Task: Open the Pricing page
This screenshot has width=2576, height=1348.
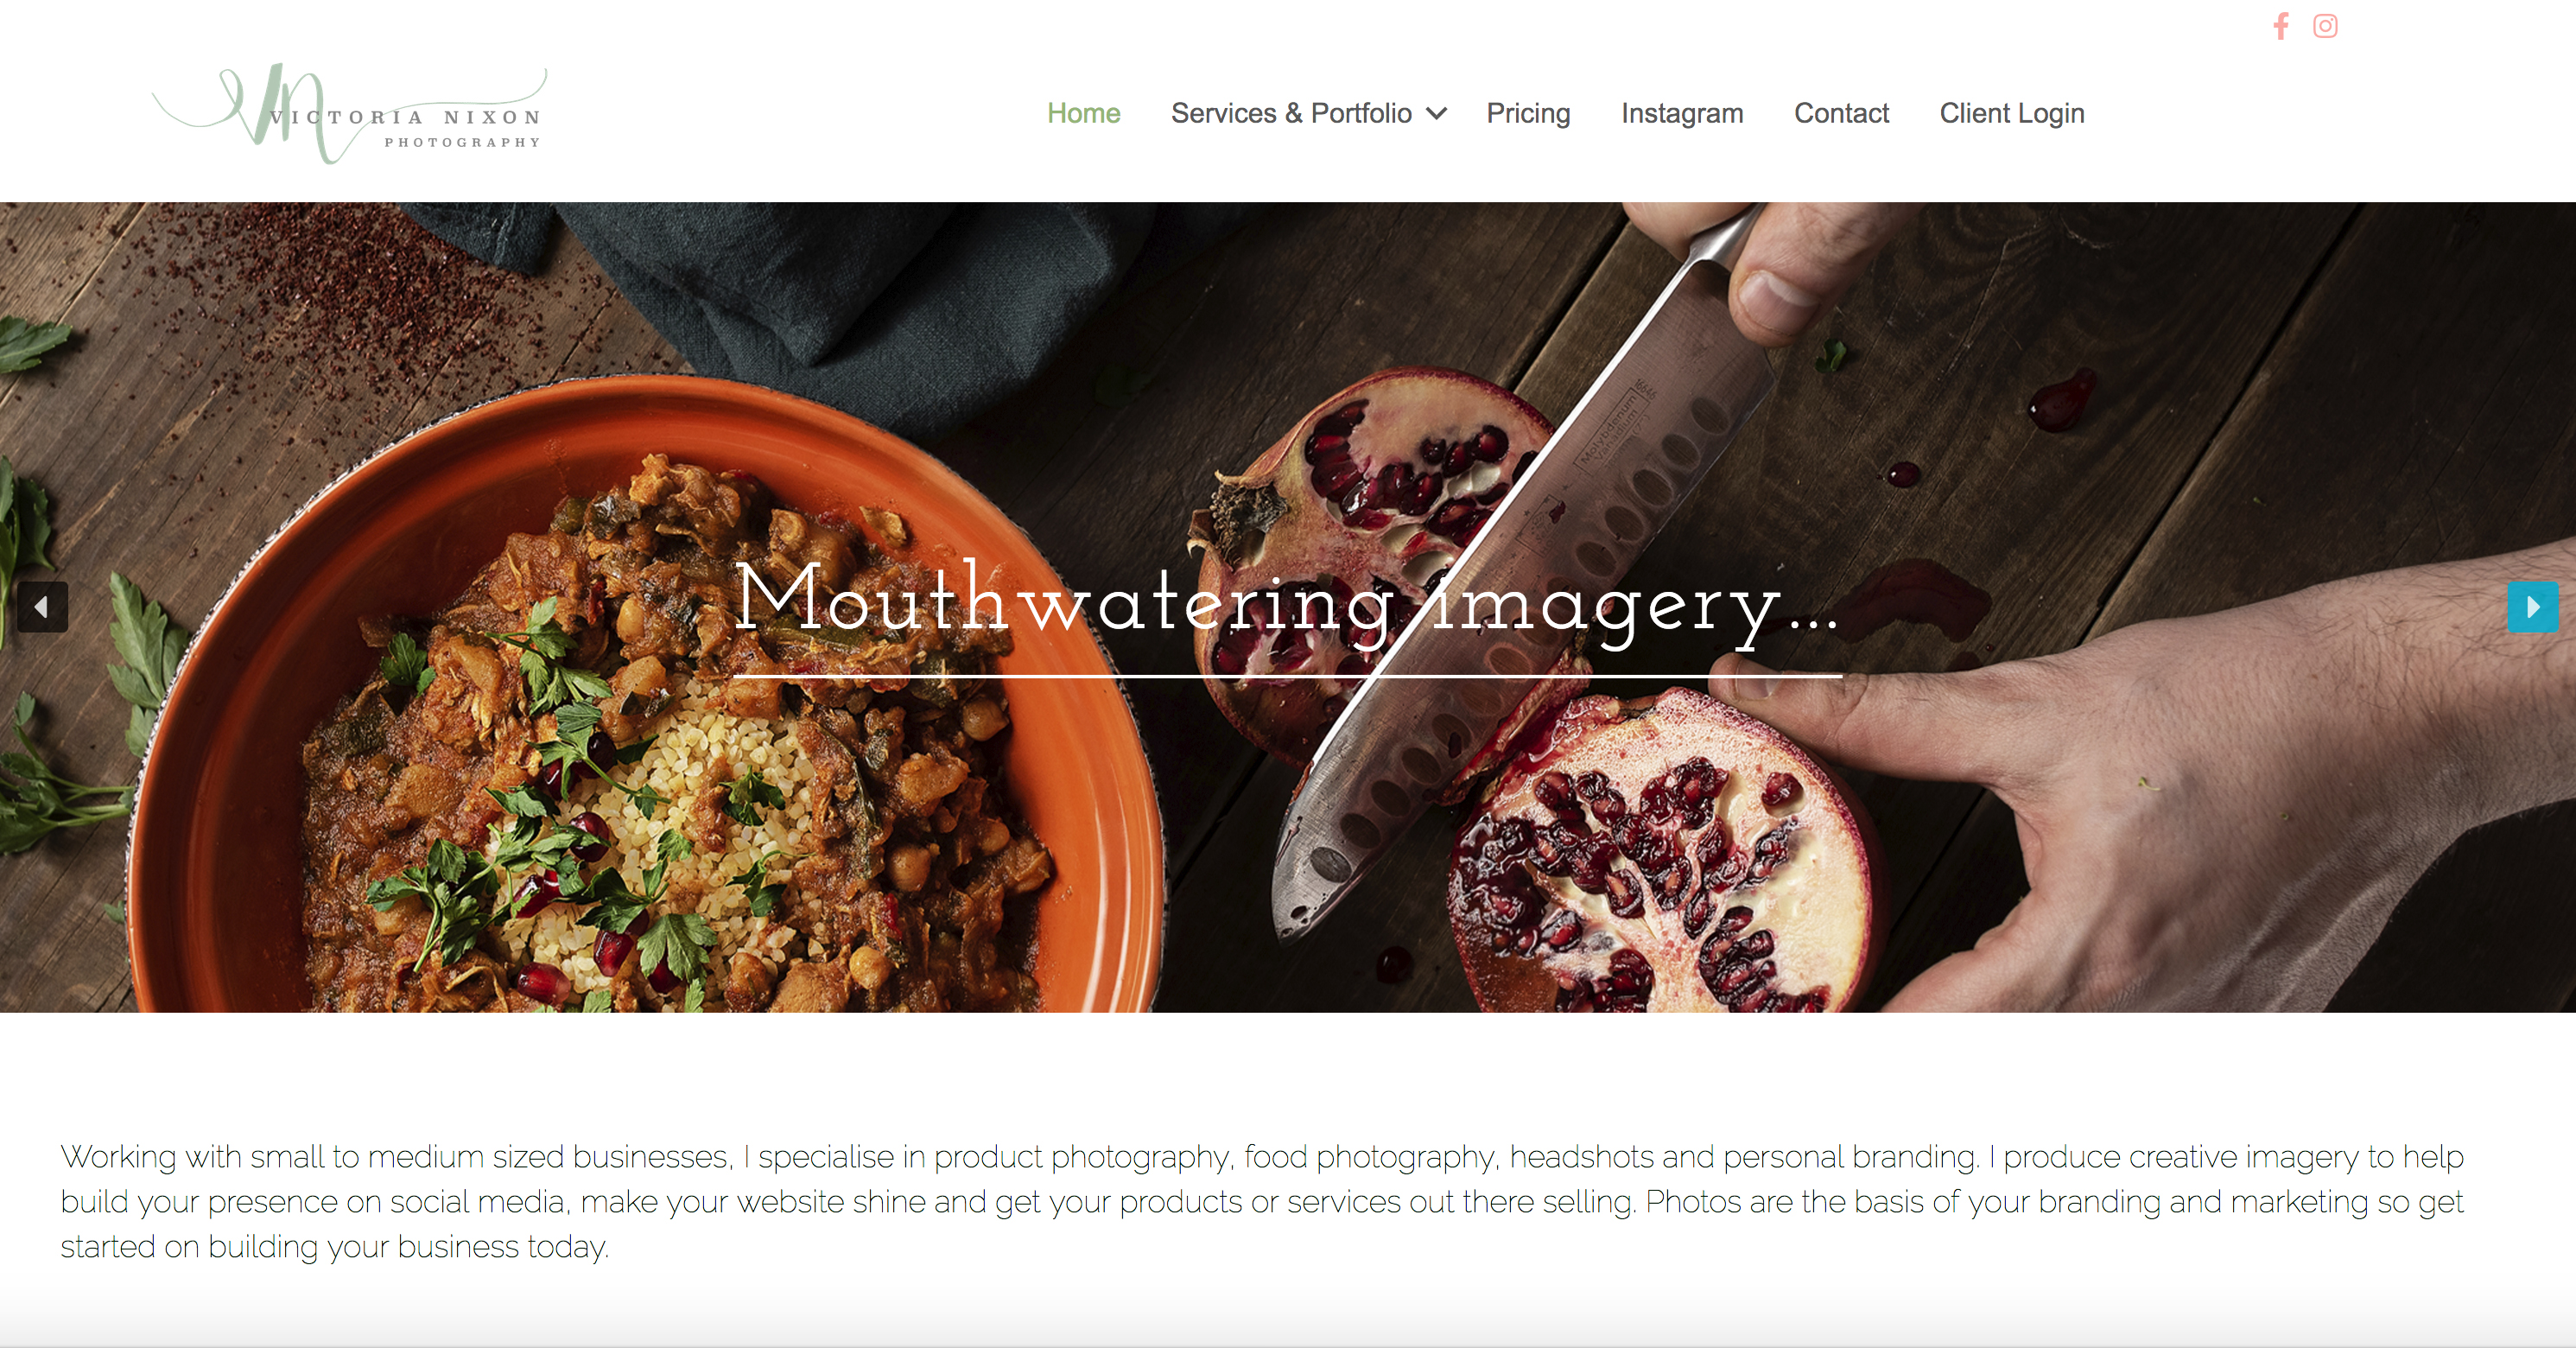Action: [x=1528, y=113]
